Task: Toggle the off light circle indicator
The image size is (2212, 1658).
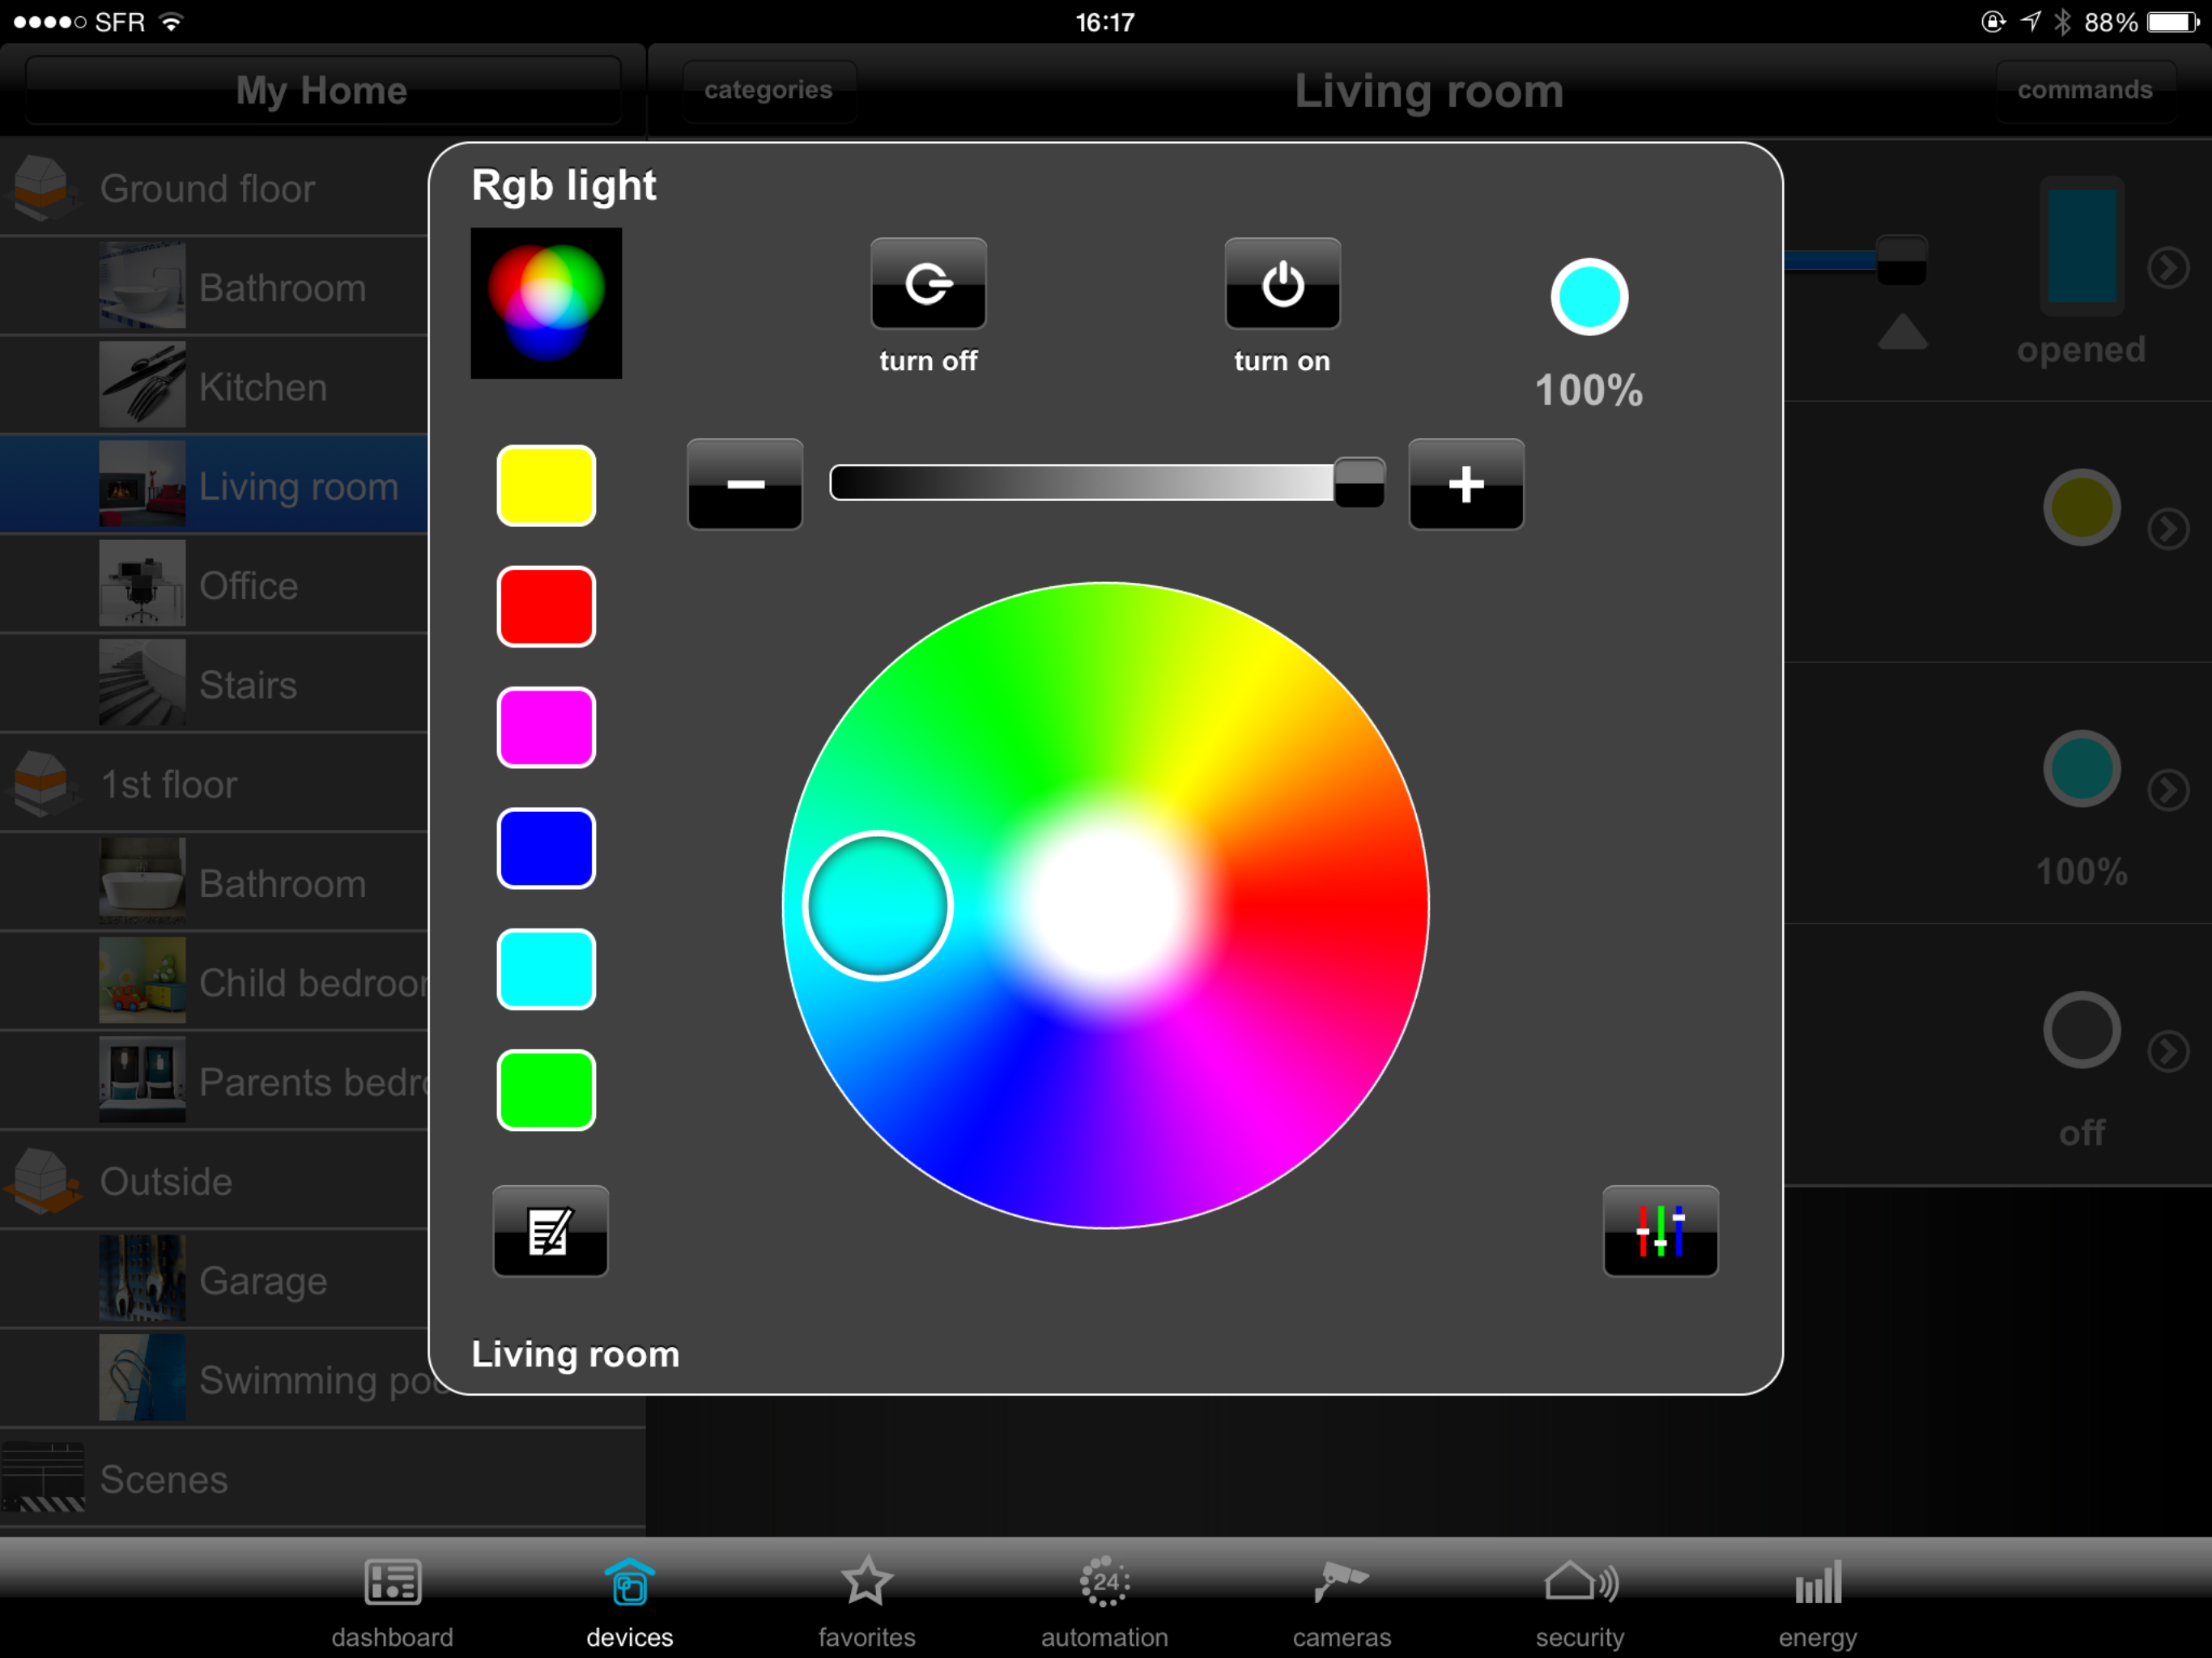Action: (2081, 1030)
